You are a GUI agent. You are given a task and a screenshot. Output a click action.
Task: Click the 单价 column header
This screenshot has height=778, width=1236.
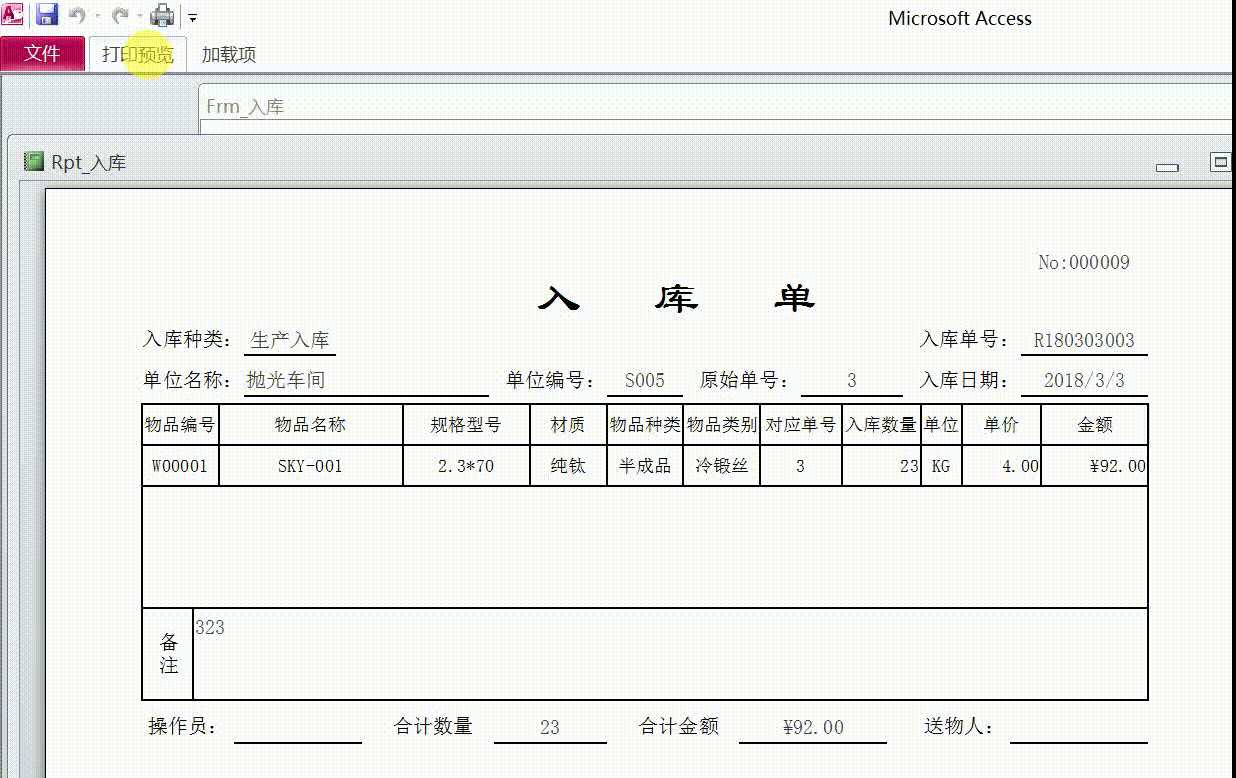[1001, 425]
